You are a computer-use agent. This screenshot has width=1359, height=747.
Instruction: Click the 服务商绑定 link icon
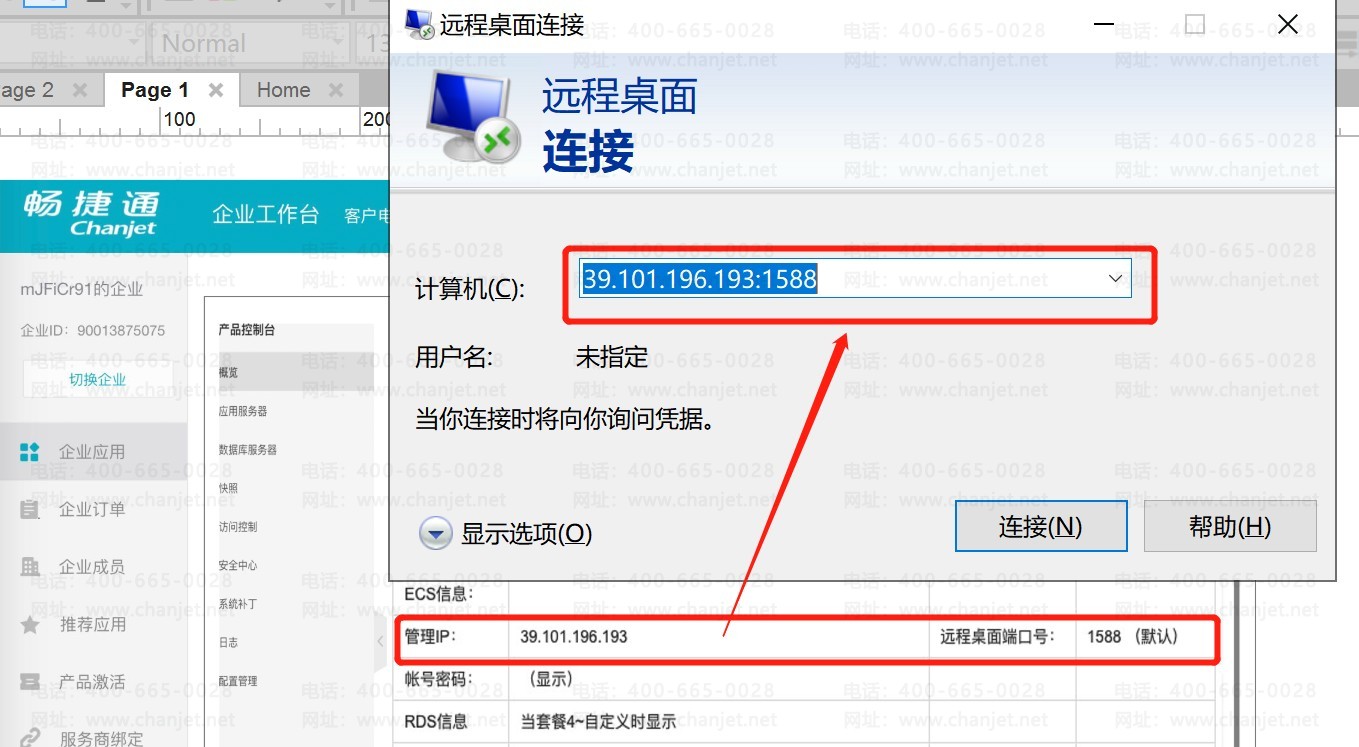pos(30,738)
